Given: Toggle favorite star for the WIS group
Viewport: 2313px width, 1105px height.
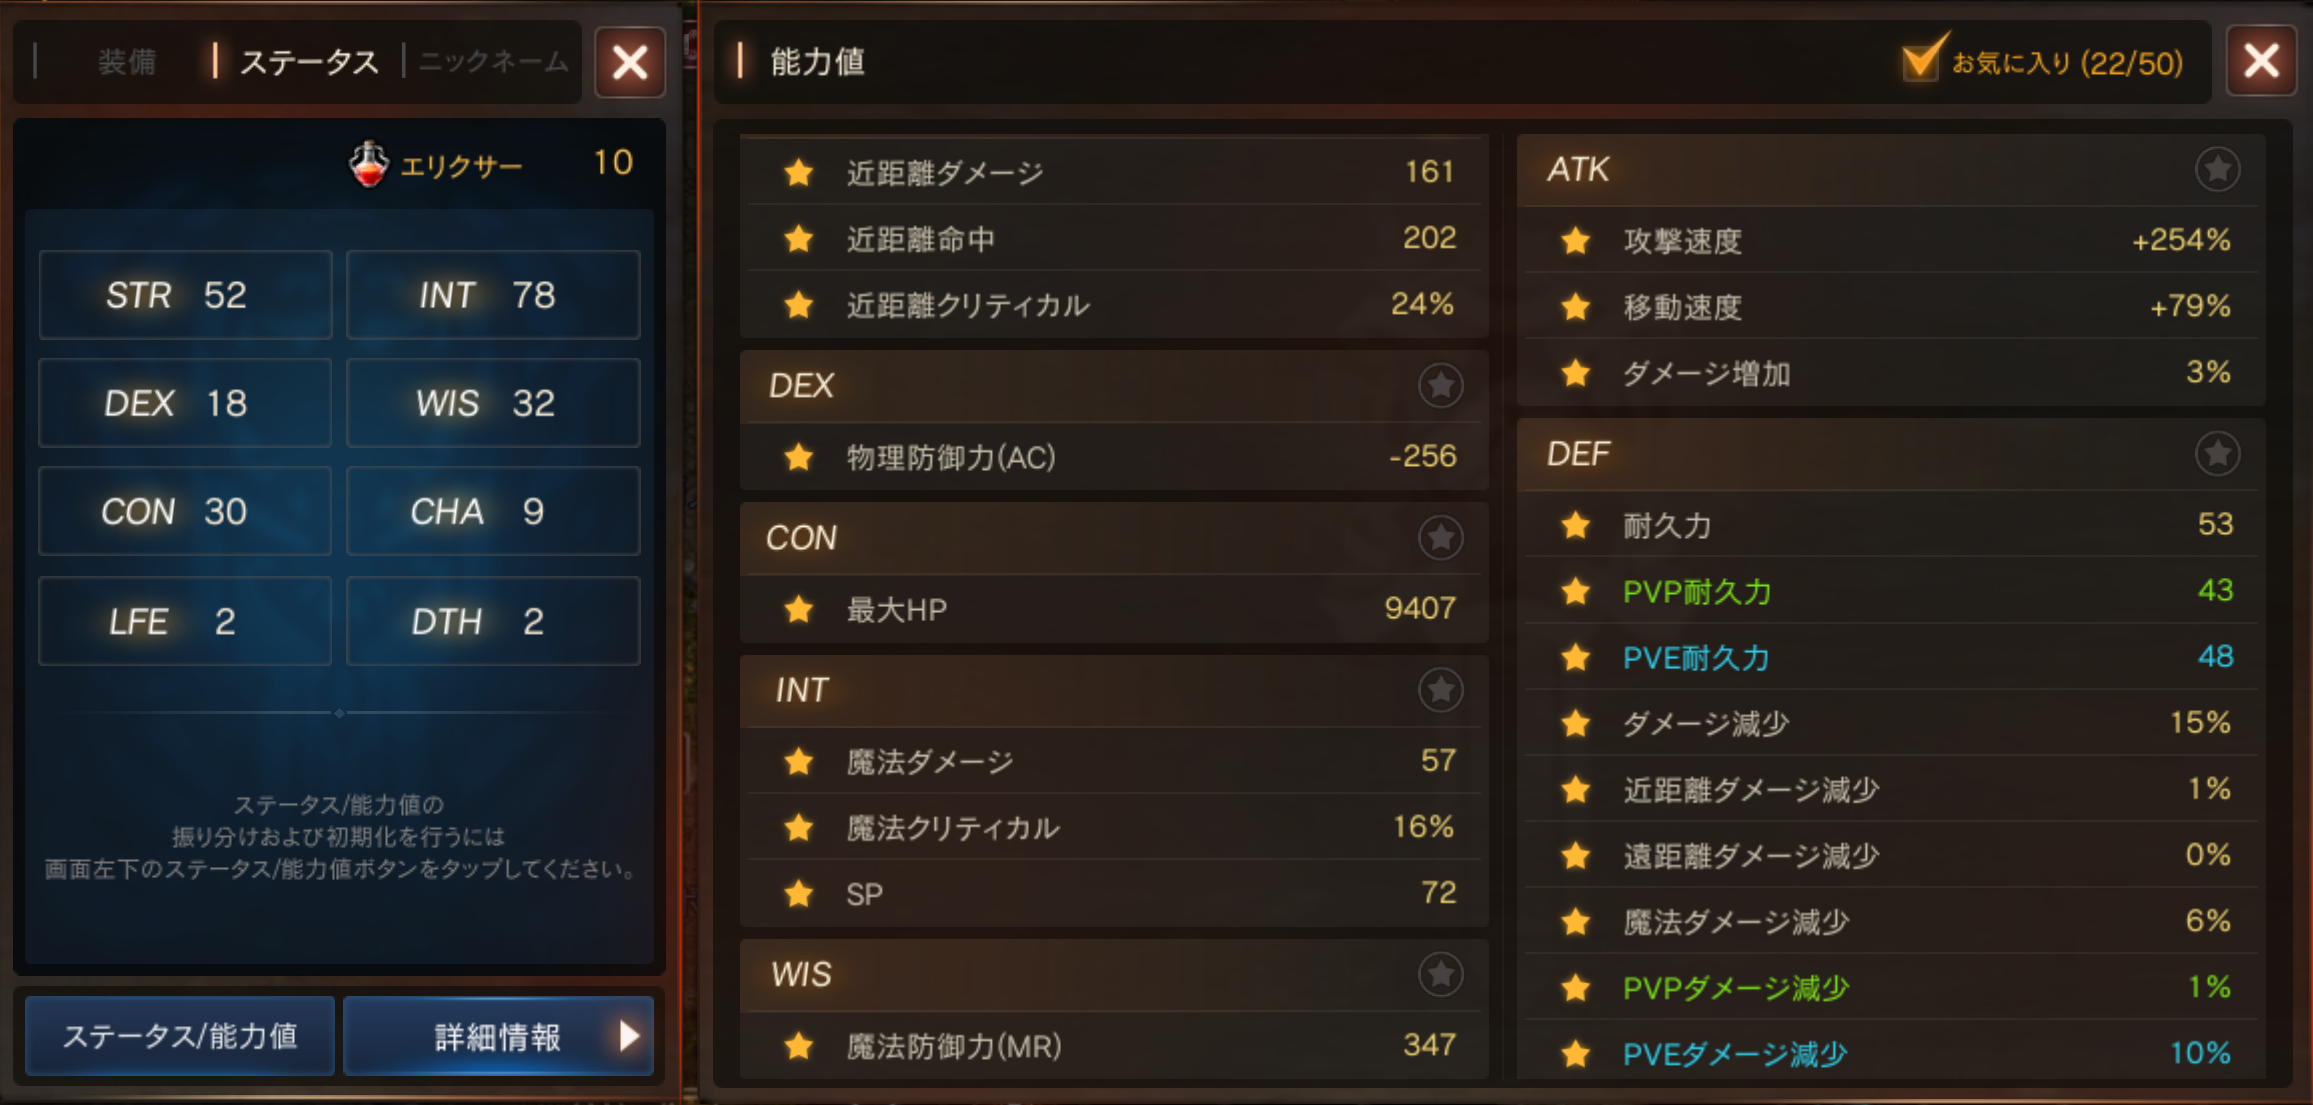Looking at the screenshot, I should [1440, 974].
